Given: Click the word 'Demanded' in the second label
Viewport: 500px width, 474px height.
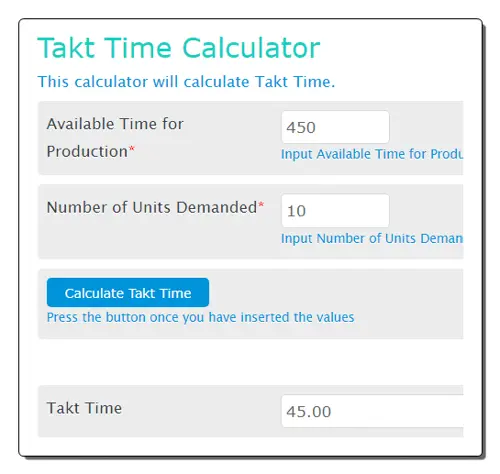Looking at the screenshot, I should [x=217, y=207].
